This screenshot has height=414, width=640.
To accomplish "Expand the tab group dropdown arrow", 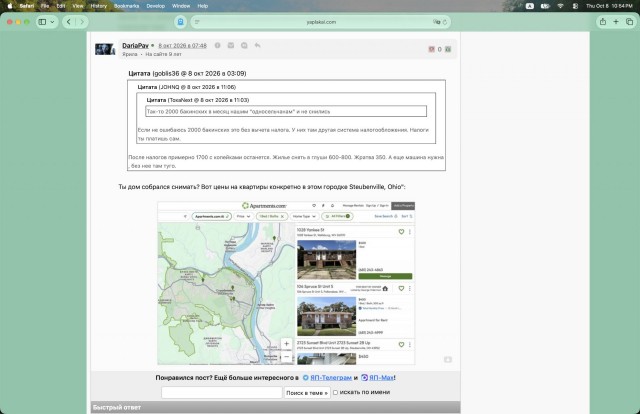I will click(x=52, y=22).
